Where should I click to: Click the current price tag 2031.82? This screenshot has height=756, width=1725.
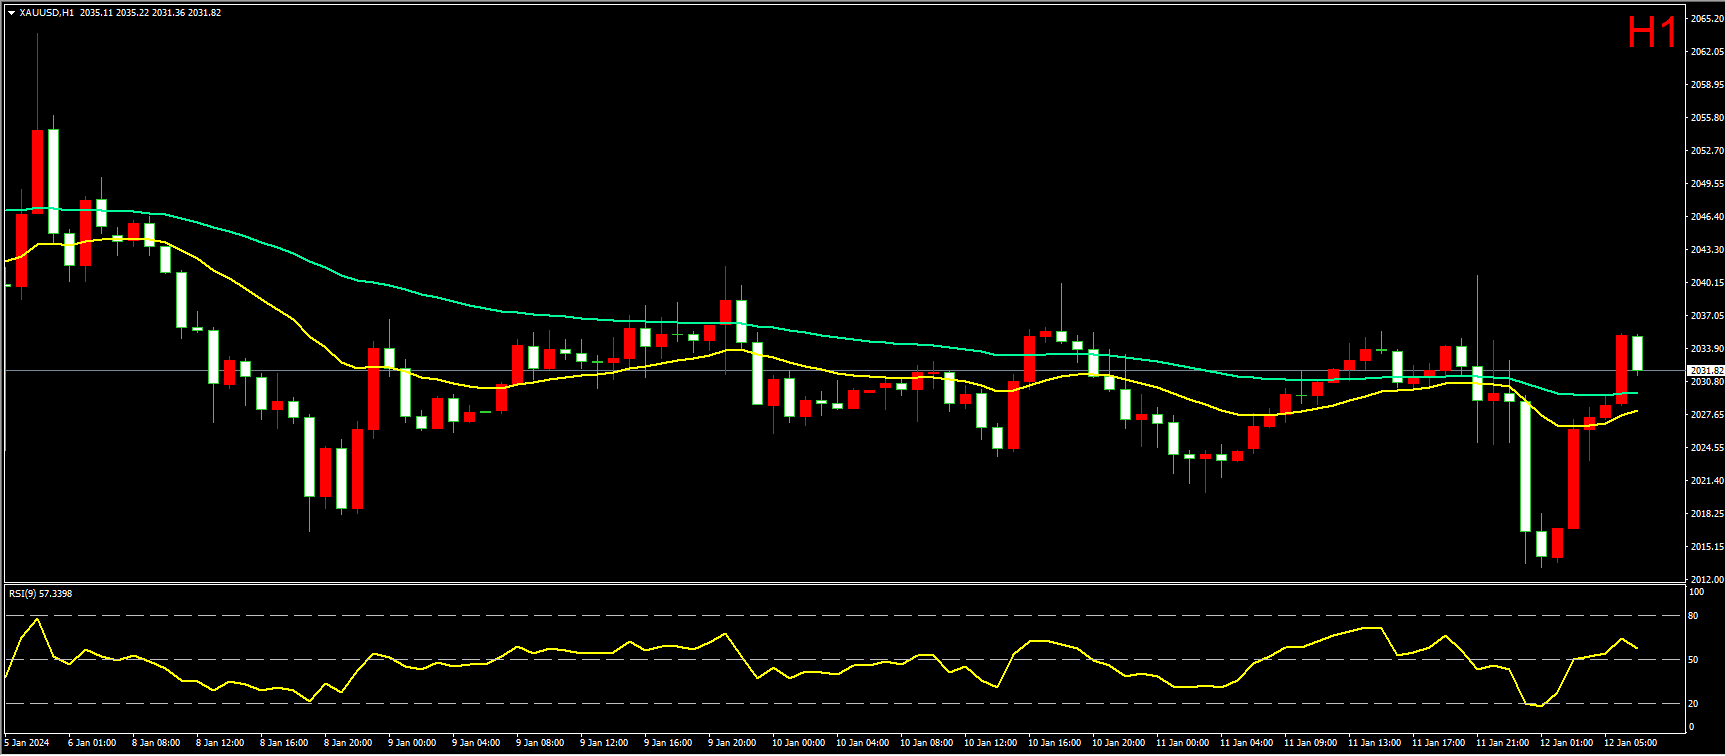tap(1706, 371)
